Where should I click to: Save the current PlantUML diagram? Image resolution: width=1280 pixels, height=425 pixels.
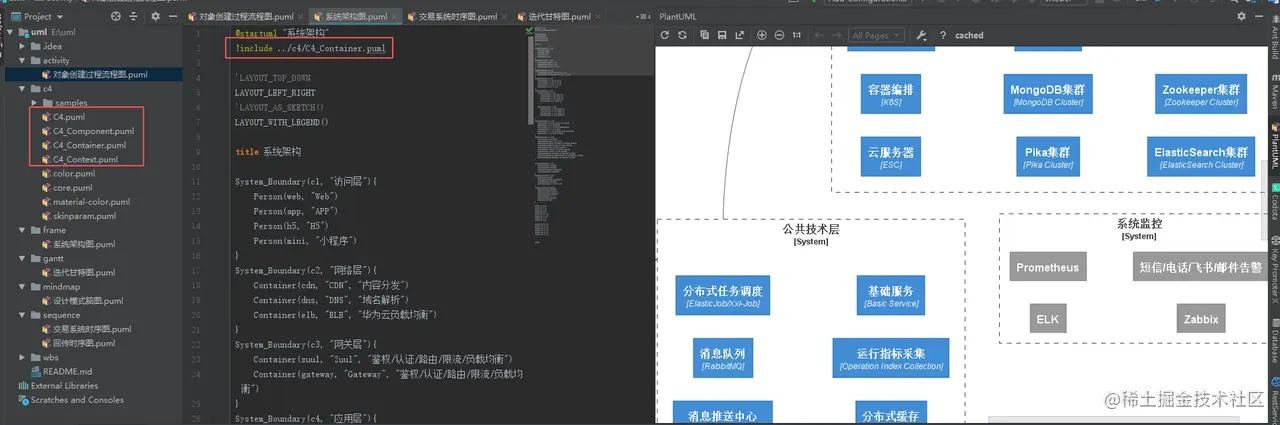point(721,35)
